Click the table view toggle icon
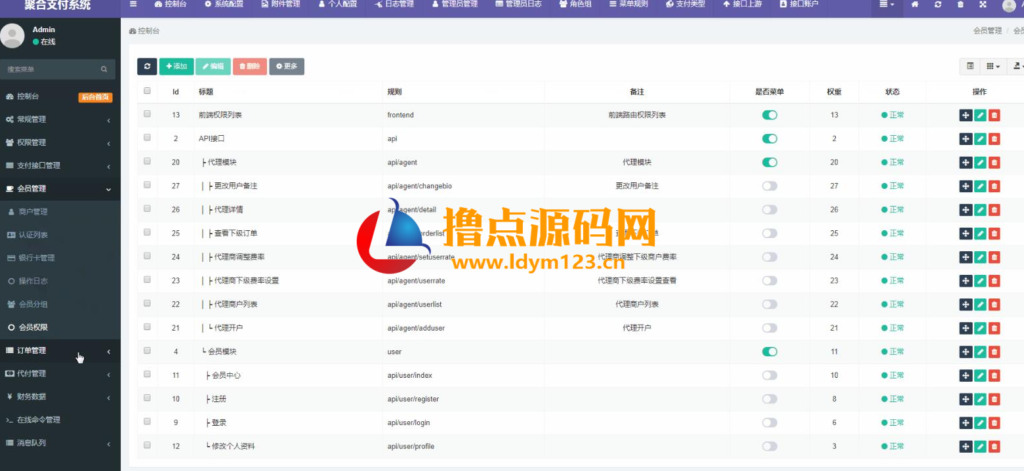Image resolution: width=1024 pixels, height=471 pixels. (970, 66)
